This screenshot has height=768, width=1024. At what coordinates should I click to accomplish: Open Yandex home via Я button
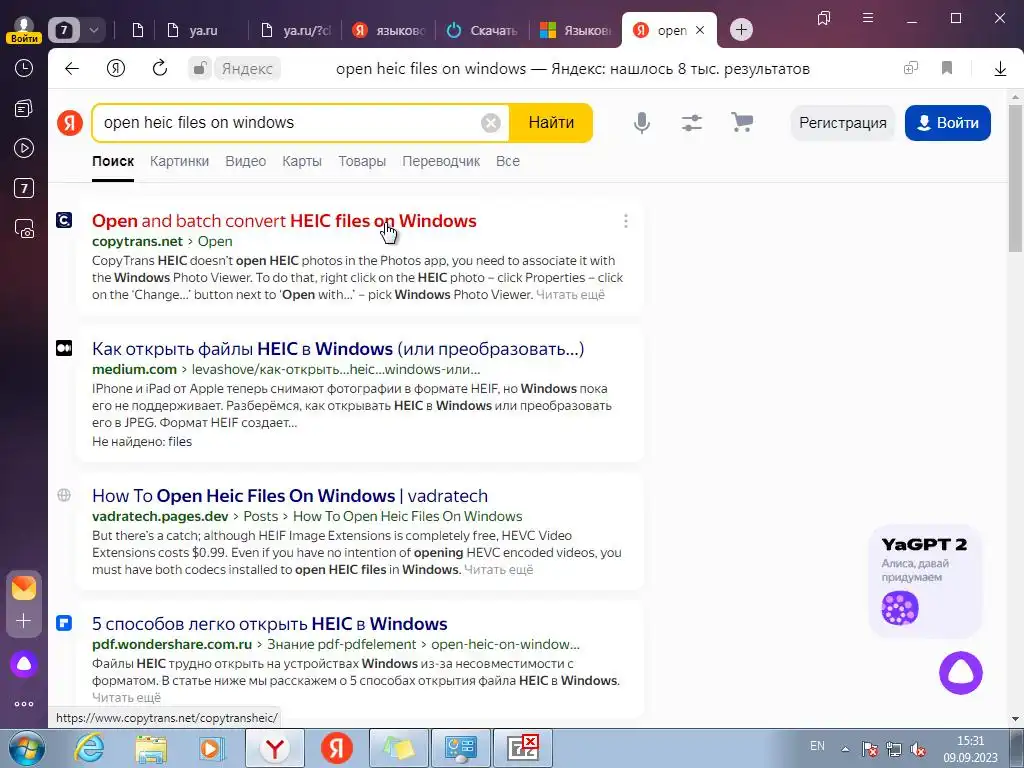point(116,69)
